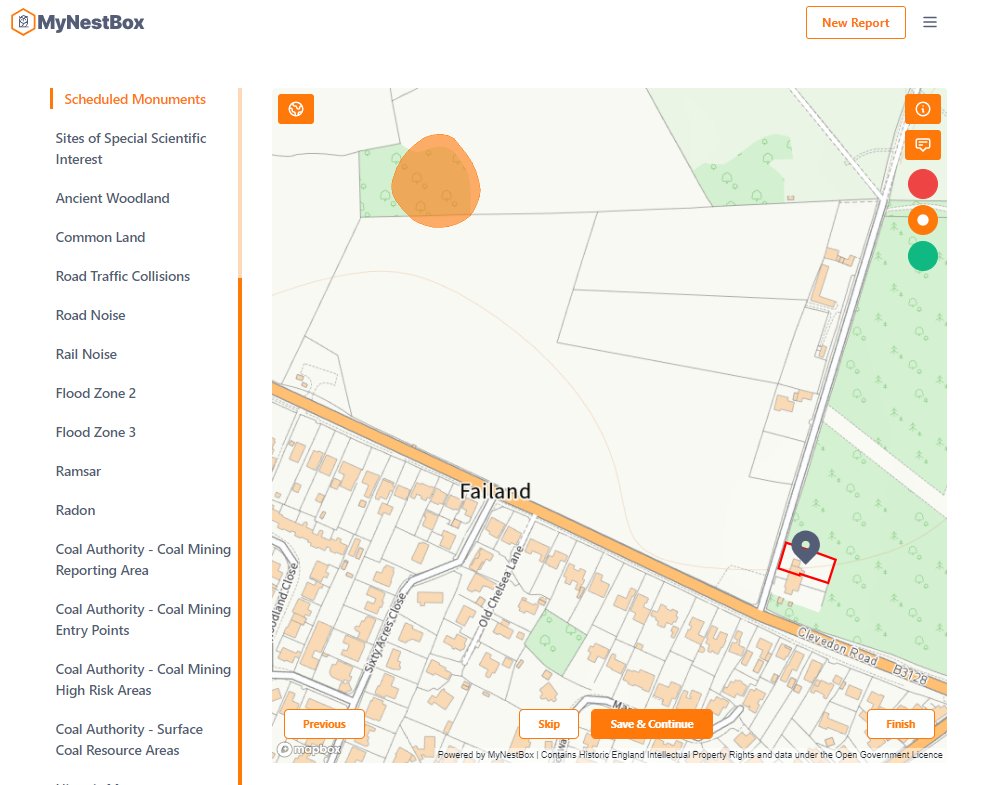Select Radon in sidebar
This screenshot has height=785, width=1008.
[75, 510]
